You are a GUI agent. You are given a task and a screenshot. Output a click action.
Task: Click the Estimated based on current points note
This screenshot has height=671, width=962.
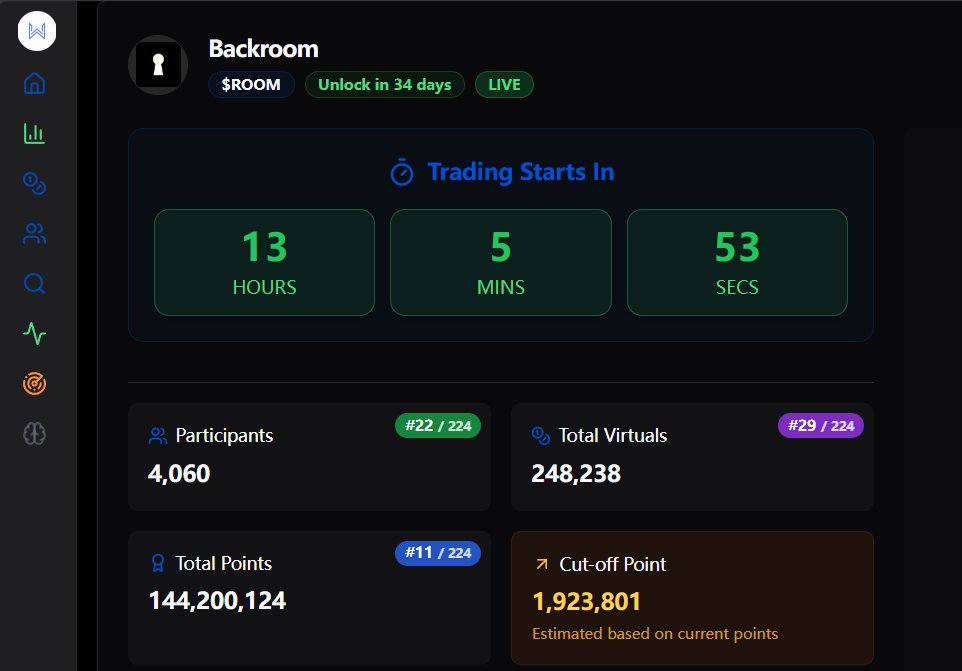(x=655, y=634)
